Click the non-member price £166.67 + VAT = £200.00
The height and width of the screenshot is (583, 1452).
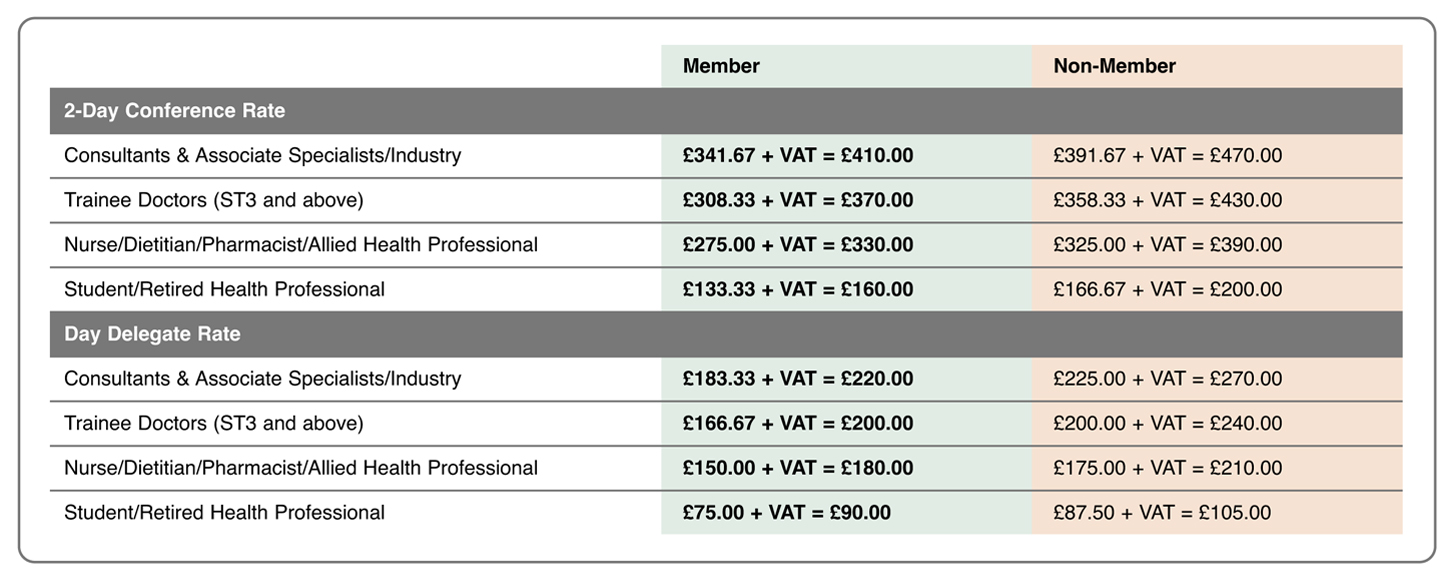click(1167, 290)
